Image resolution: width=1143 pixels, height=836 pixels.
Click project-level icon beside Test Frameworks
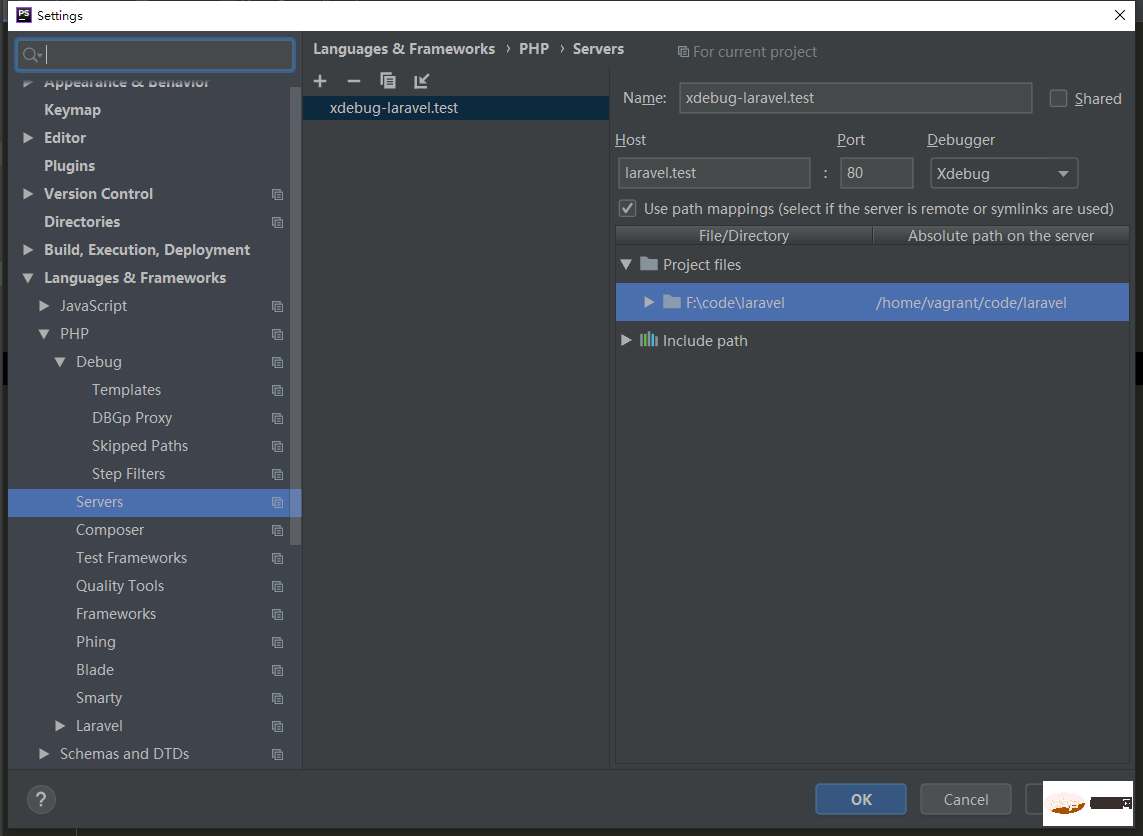point(277,558)
